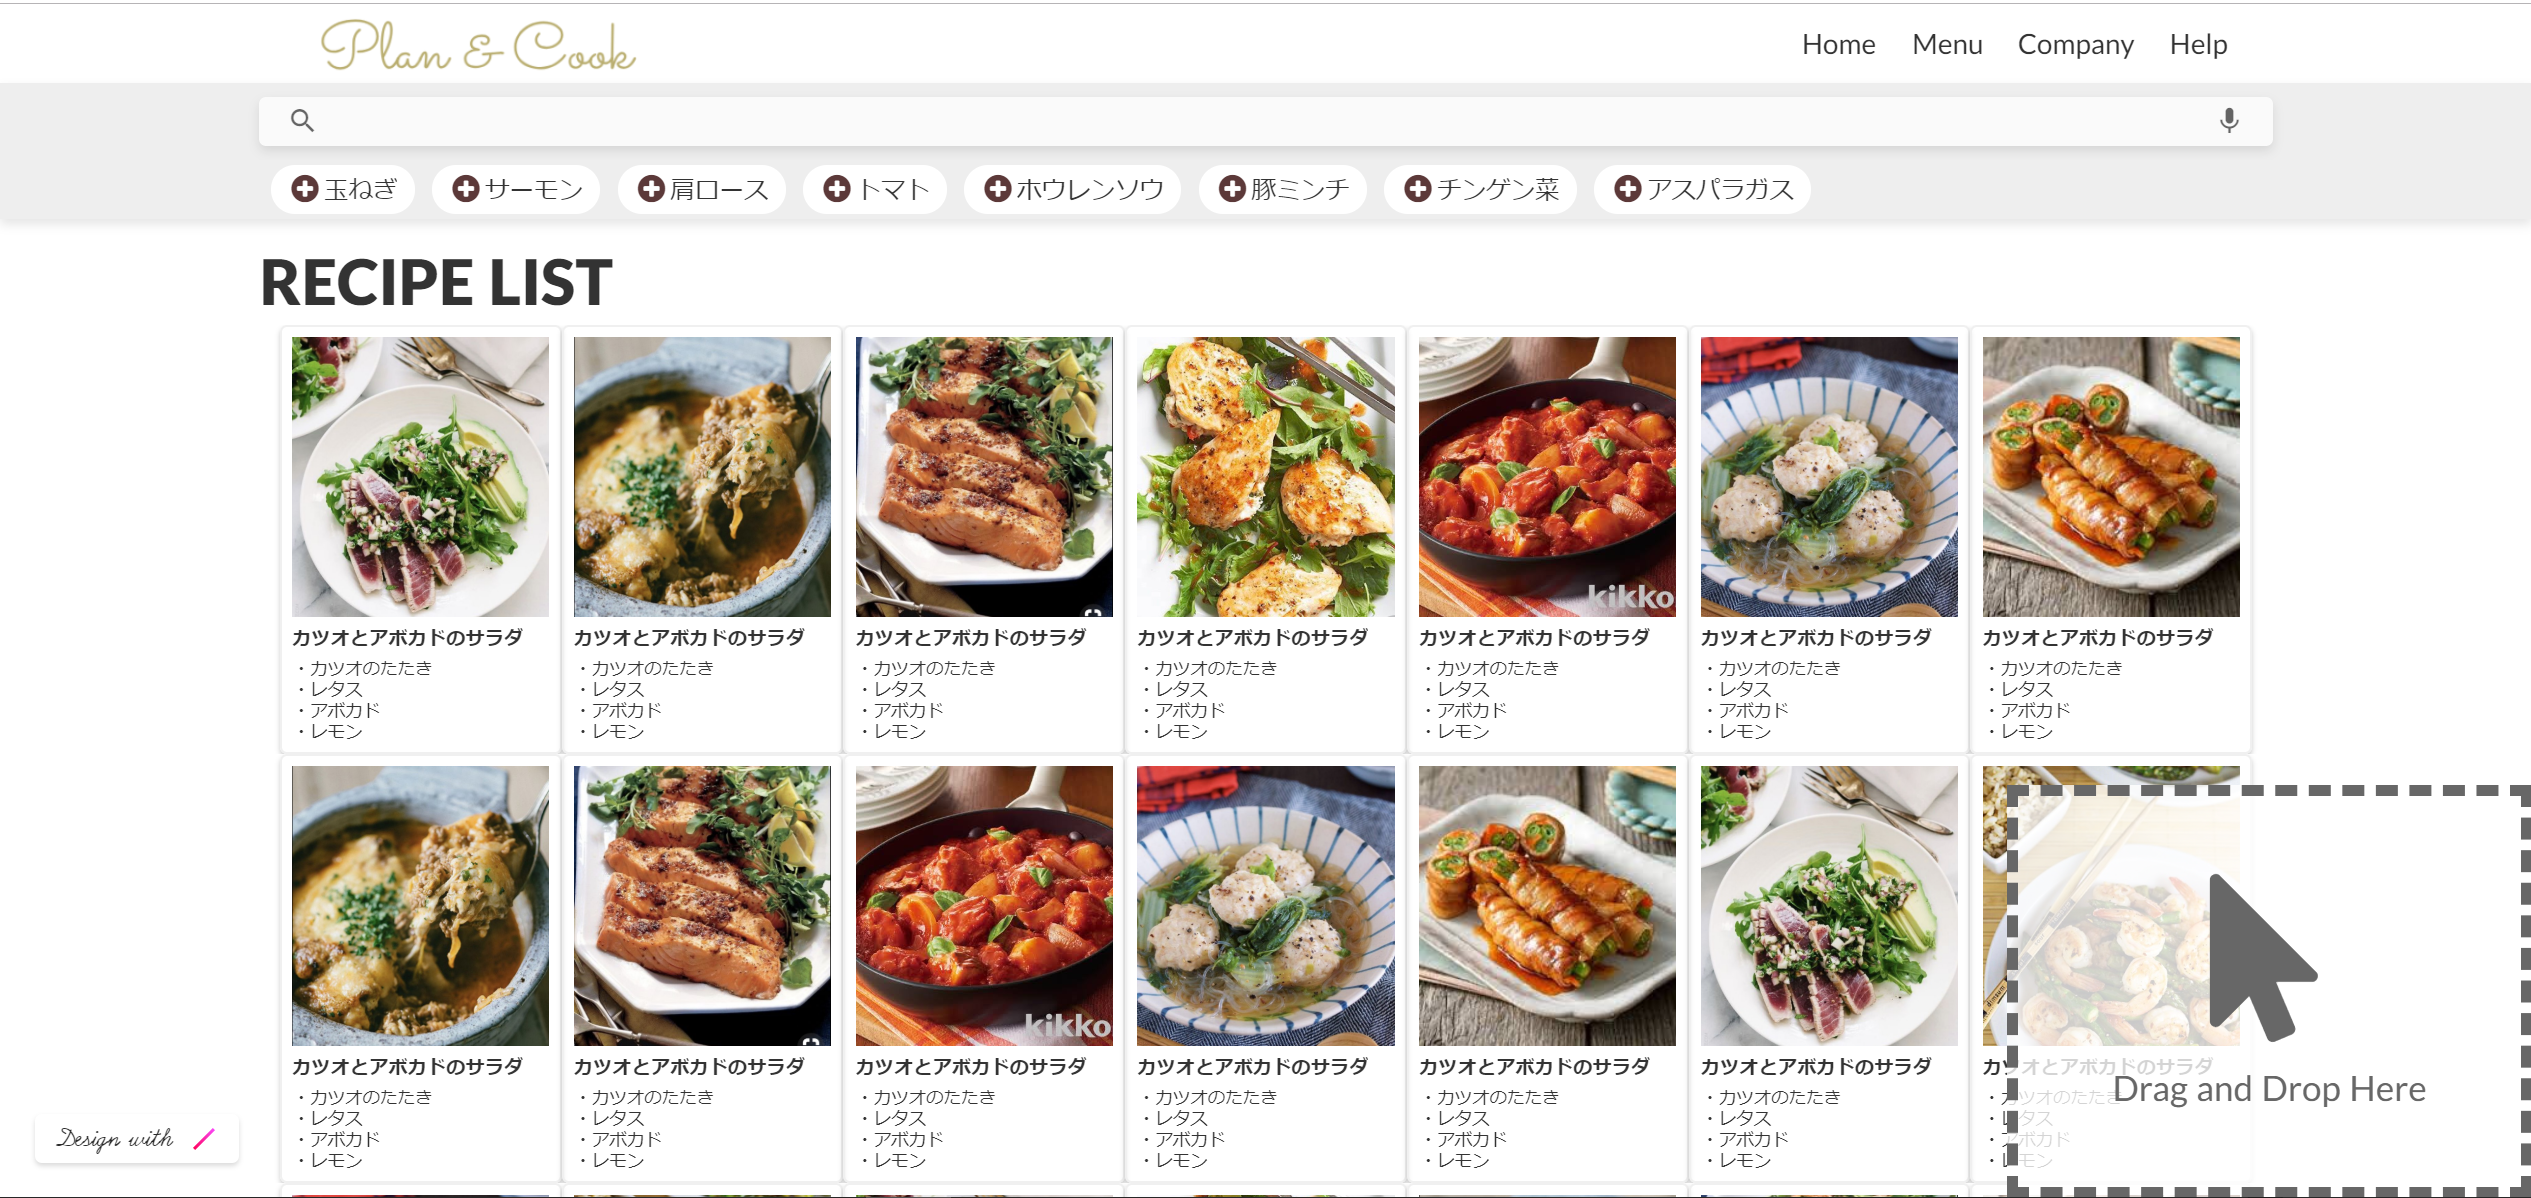Add the アスパラガス ingredient tag
Screen dimensions: 2531x1198
pyautogui.click(x=1627, y=189)
